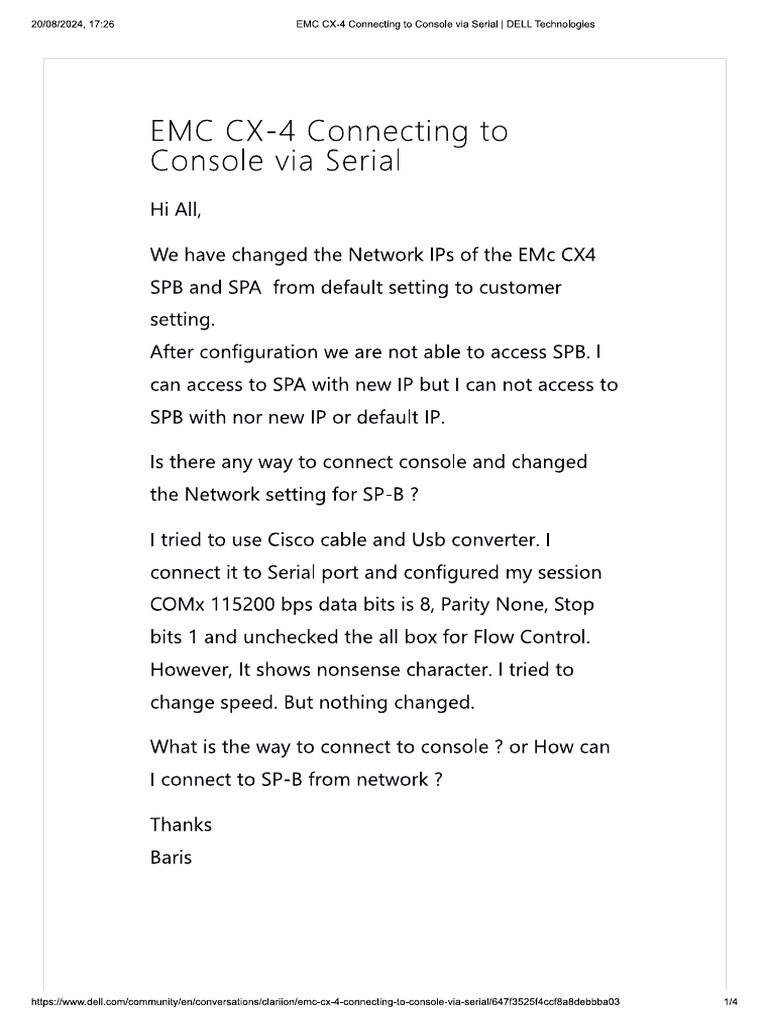Click the 'Hi All,' greeting text
Screen dimensions: 768x1024
[182, 211]
